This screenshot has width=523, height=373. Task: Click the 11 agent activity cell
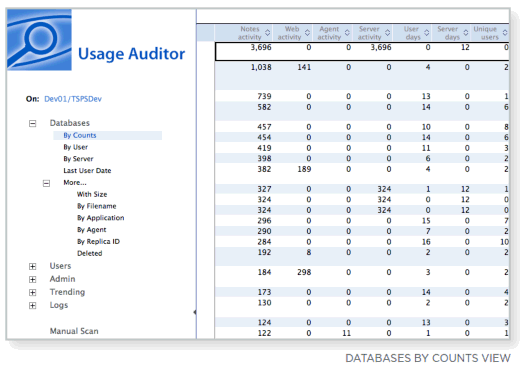click(x=347, y=333)
